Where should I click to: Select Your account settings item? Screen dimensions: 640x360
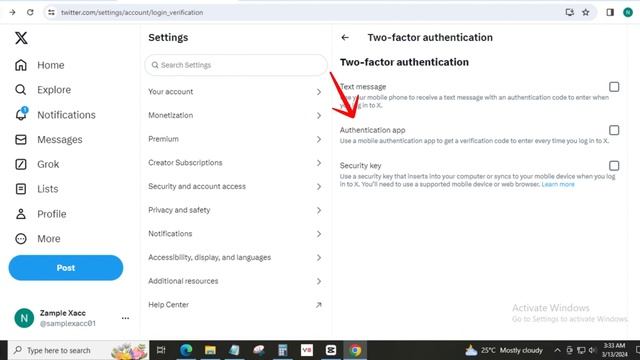pyautogui.click(x=236, y=92)
